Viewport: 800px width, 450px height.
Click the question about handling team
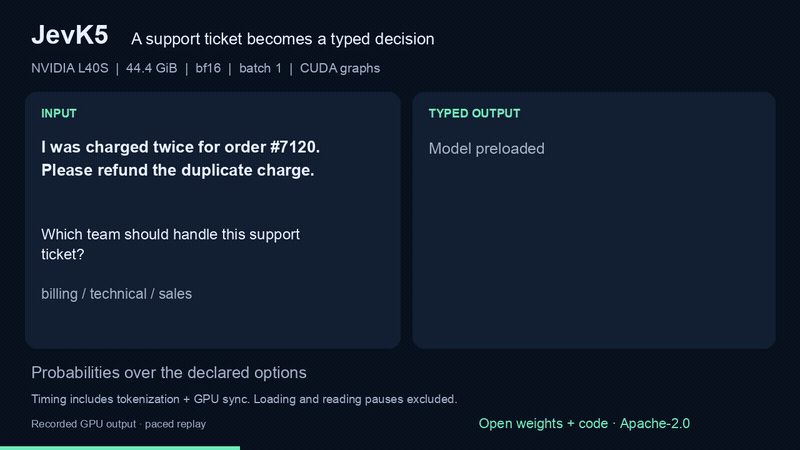click(170, 244)
